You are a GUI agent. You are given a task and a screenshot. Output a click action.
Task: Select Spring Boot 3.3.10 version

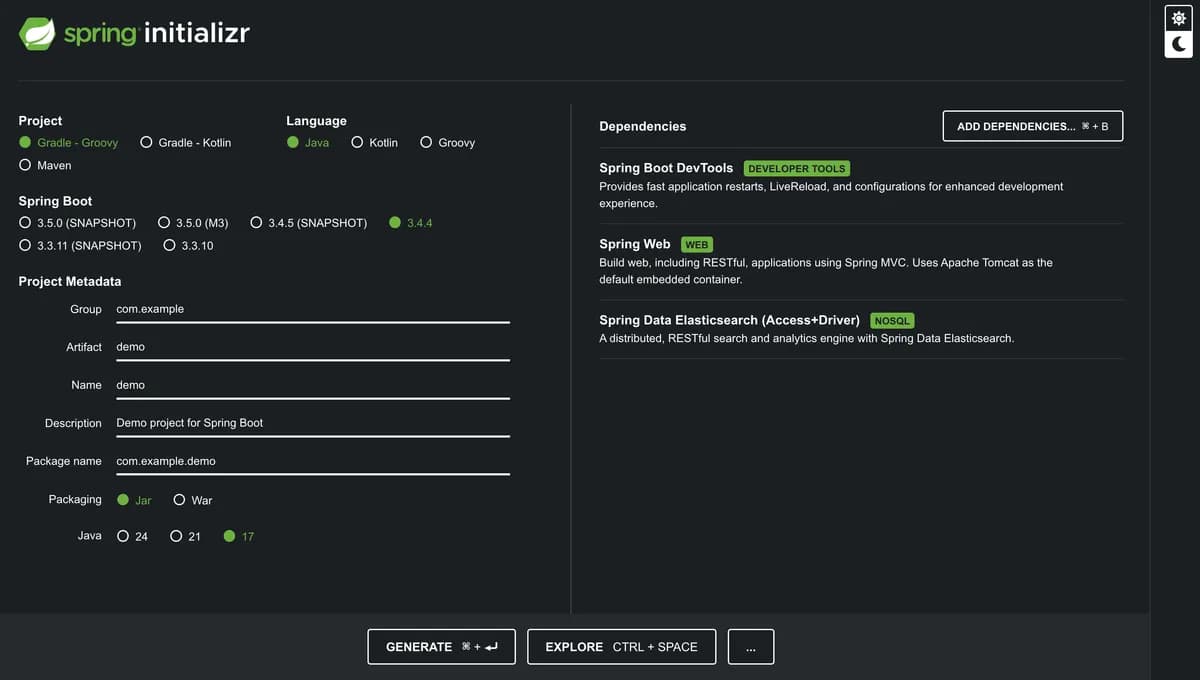(188, 245)
